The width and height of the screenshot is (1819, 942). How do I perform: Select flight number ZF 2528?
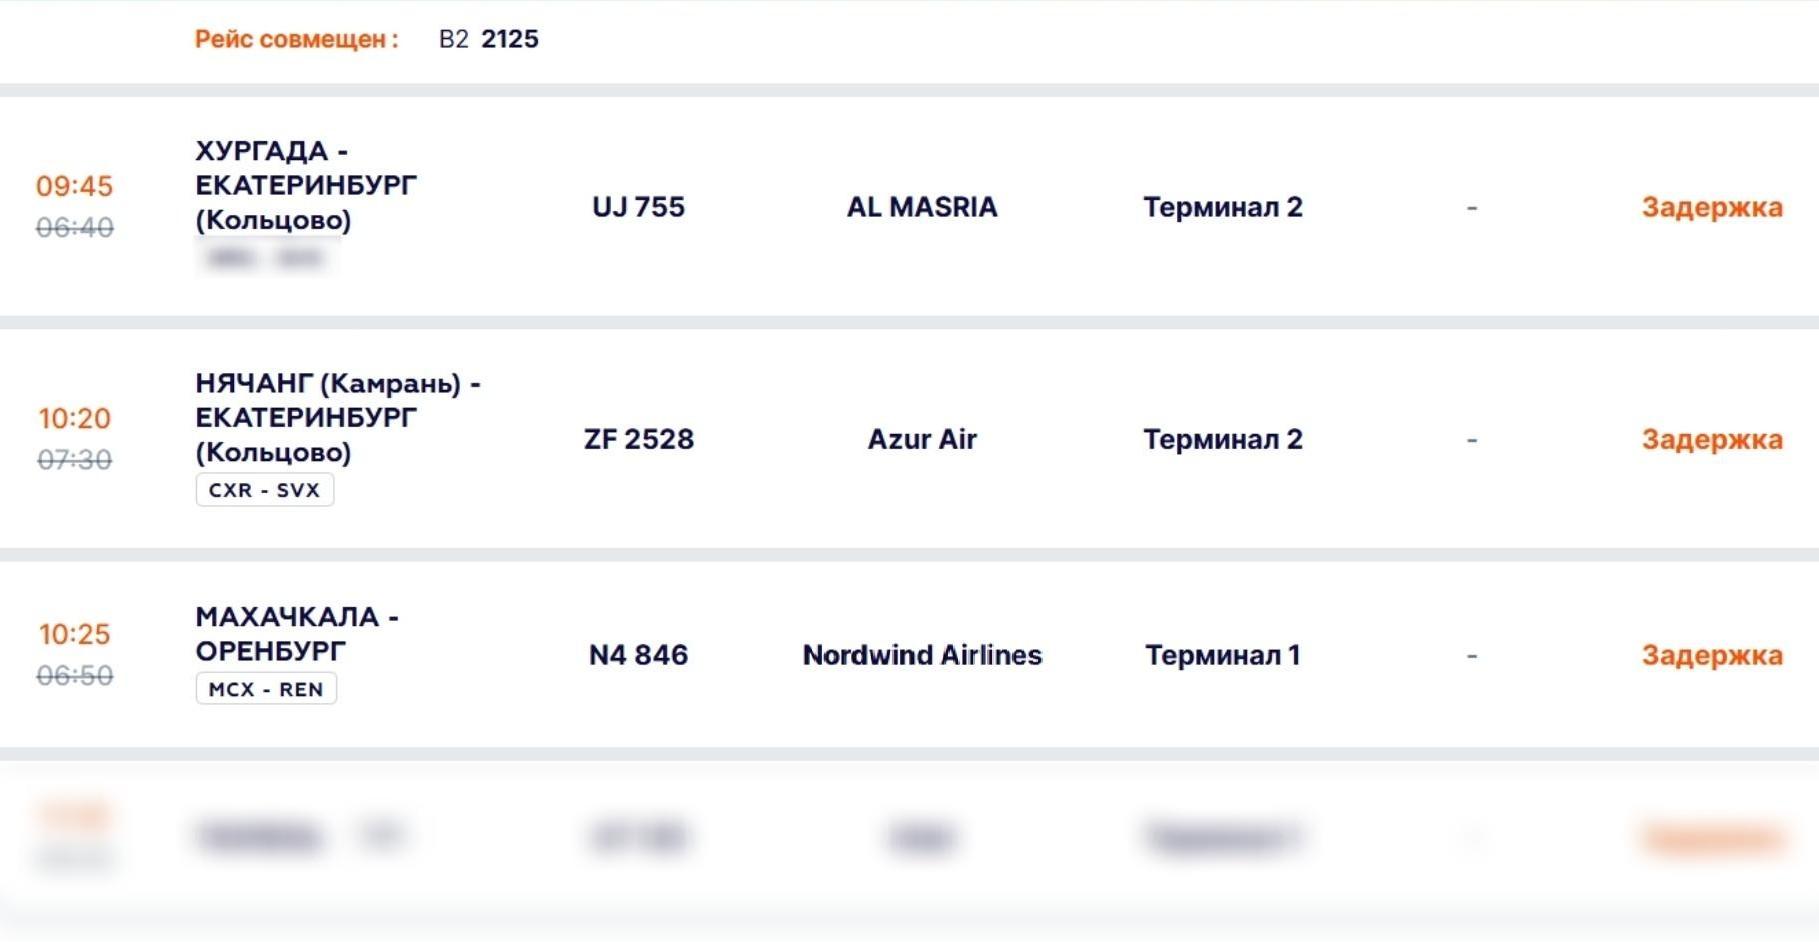638,439
